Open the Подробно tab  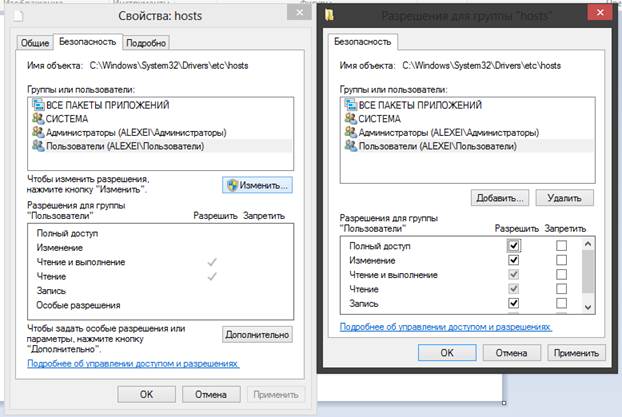[x=147, y=42]
